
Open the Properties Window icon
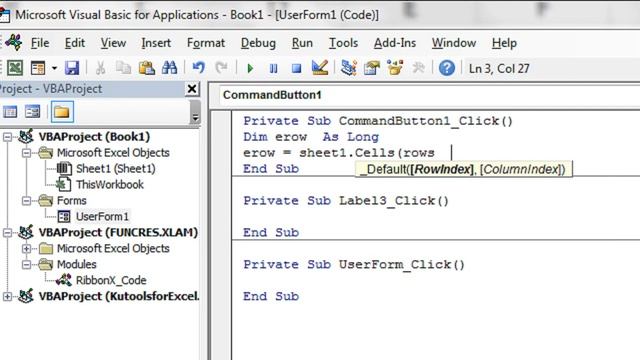pos(372,68)
